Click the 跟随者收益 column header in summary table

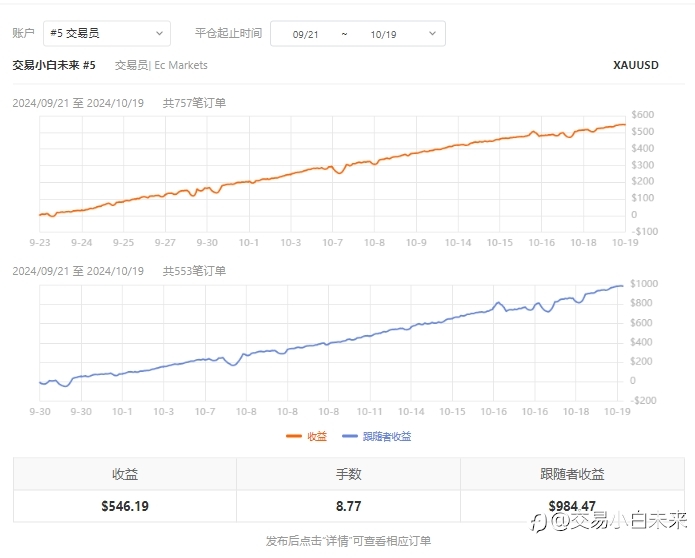[572, 474]
